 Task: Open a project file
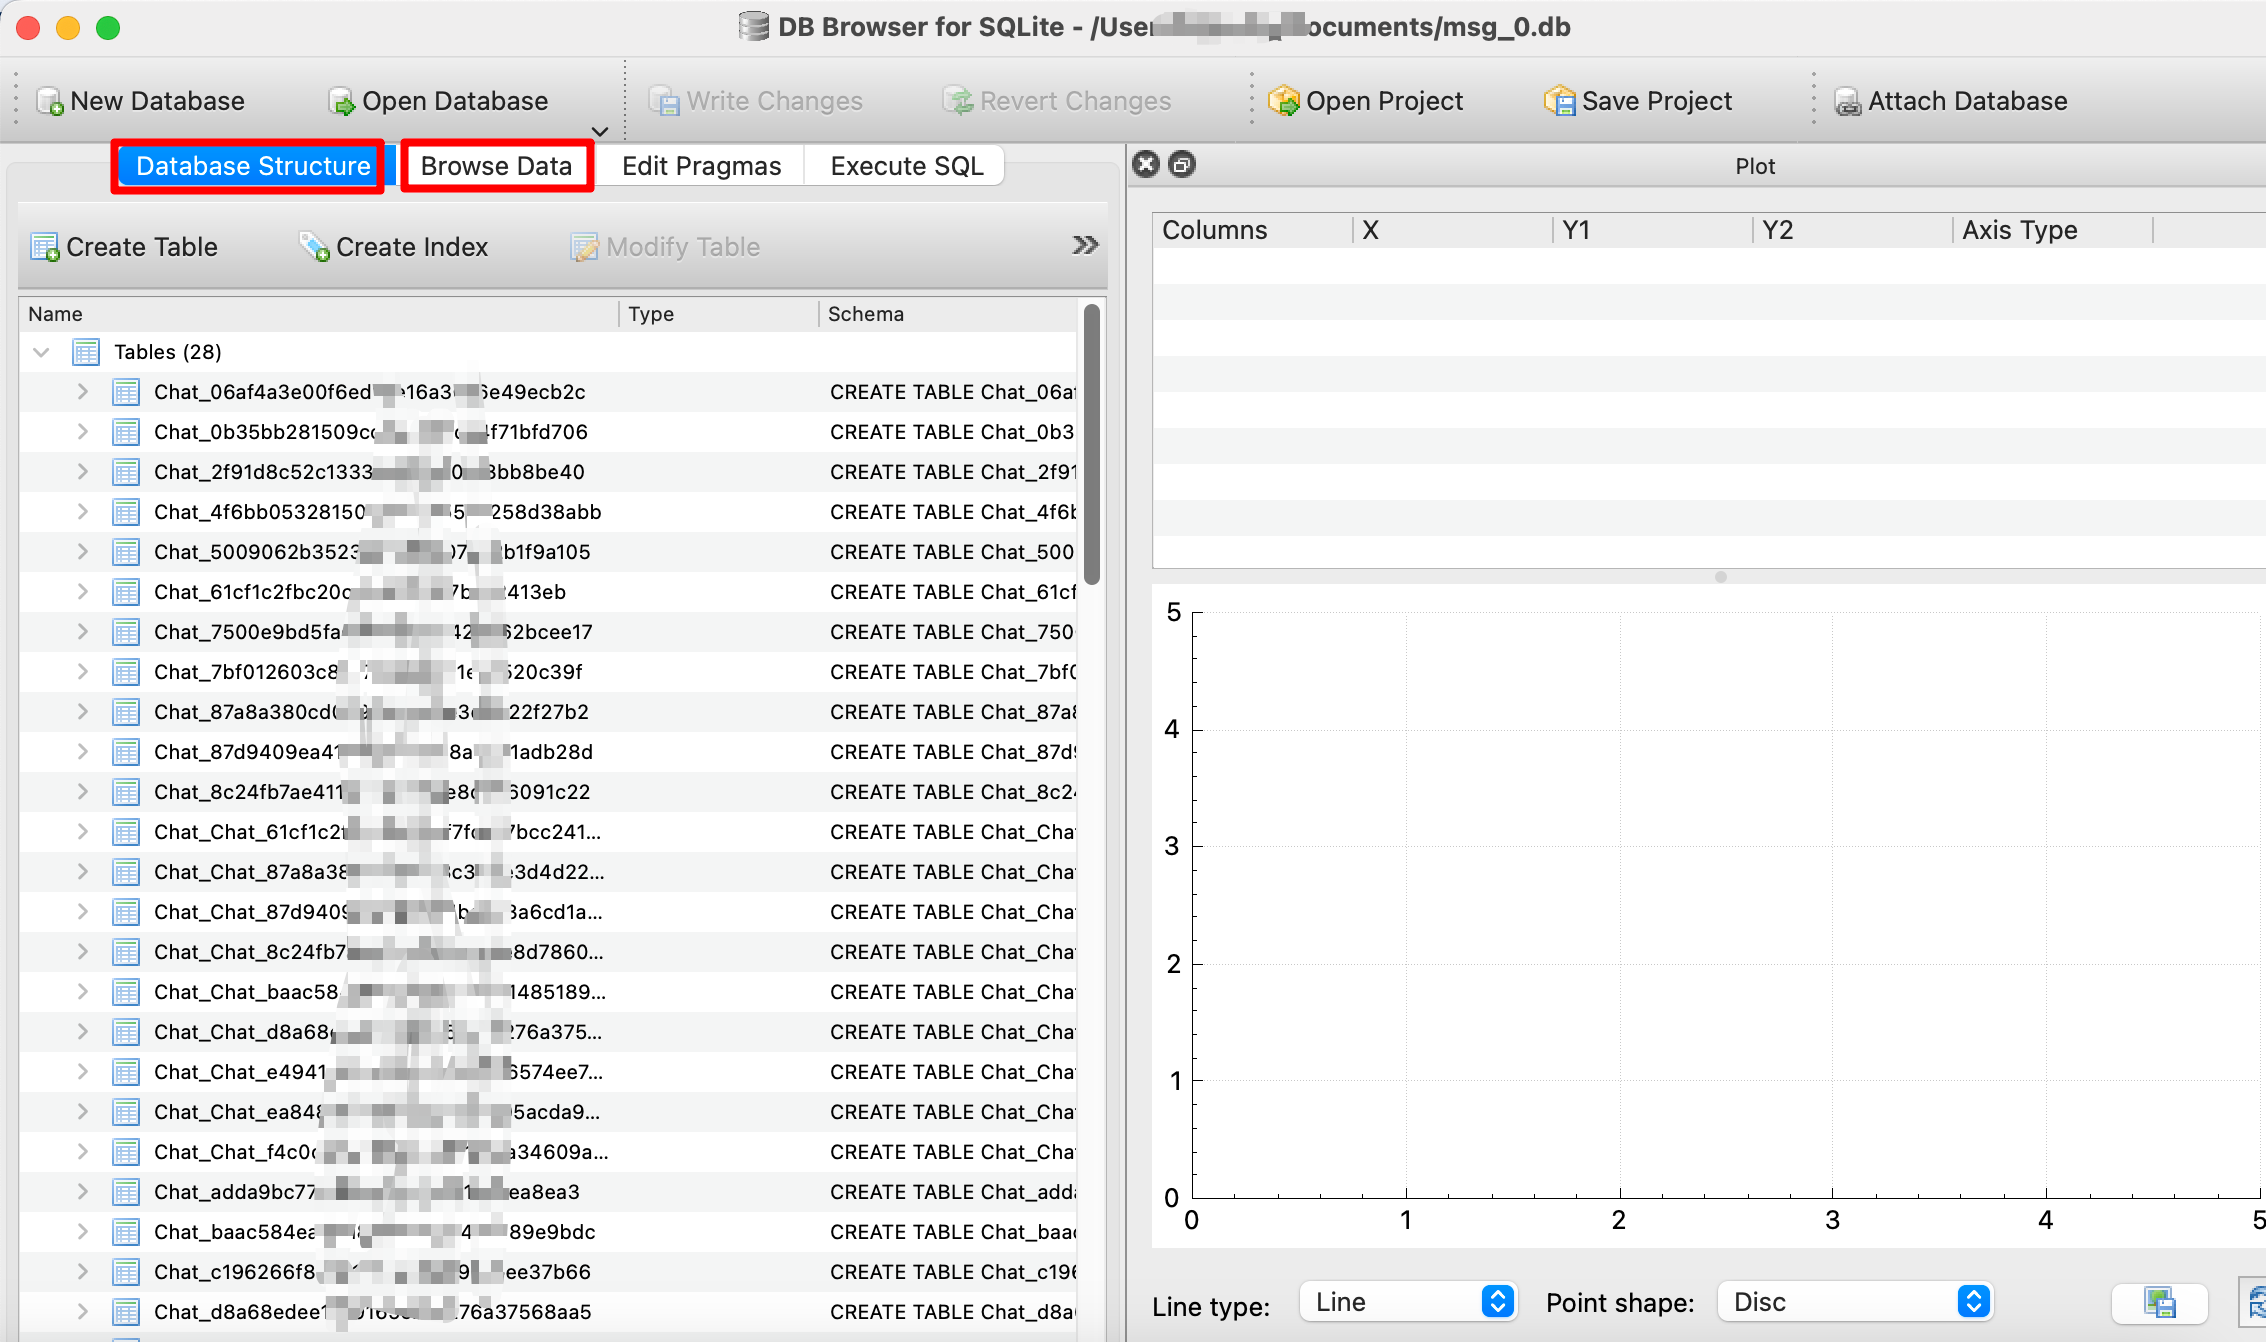[1366, 100]
